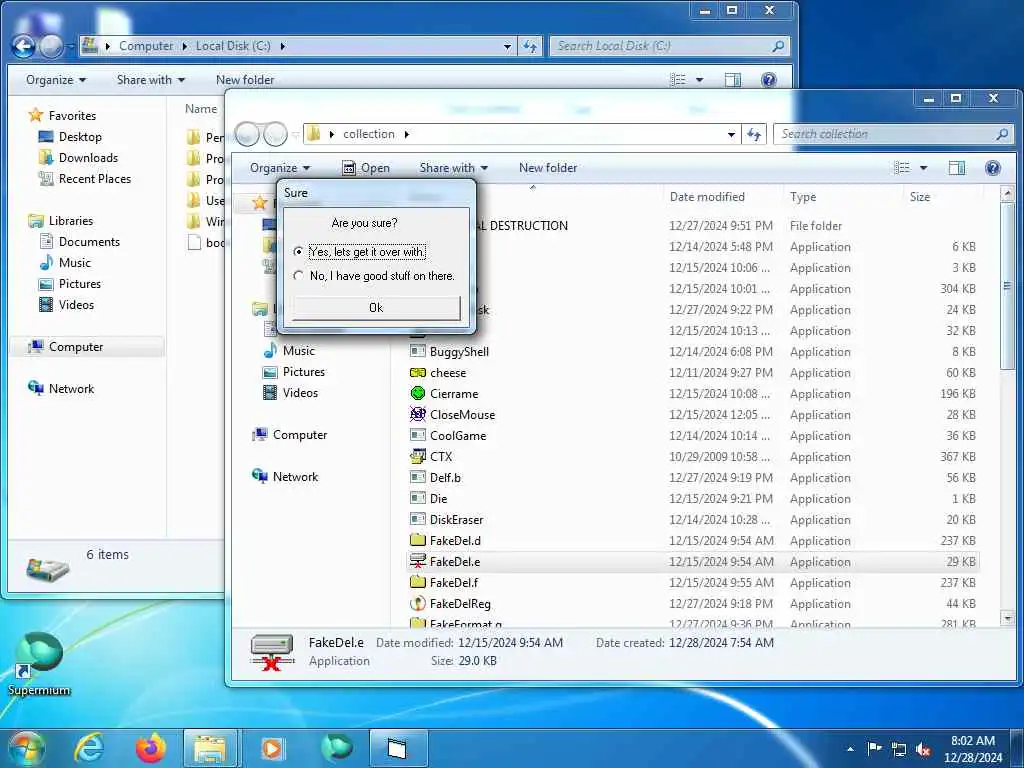Image resolution: width=1024 pixels, height=768 pixels.
Task: Click the Back arrow in the Local Disk window
Action: click(24, 46)
